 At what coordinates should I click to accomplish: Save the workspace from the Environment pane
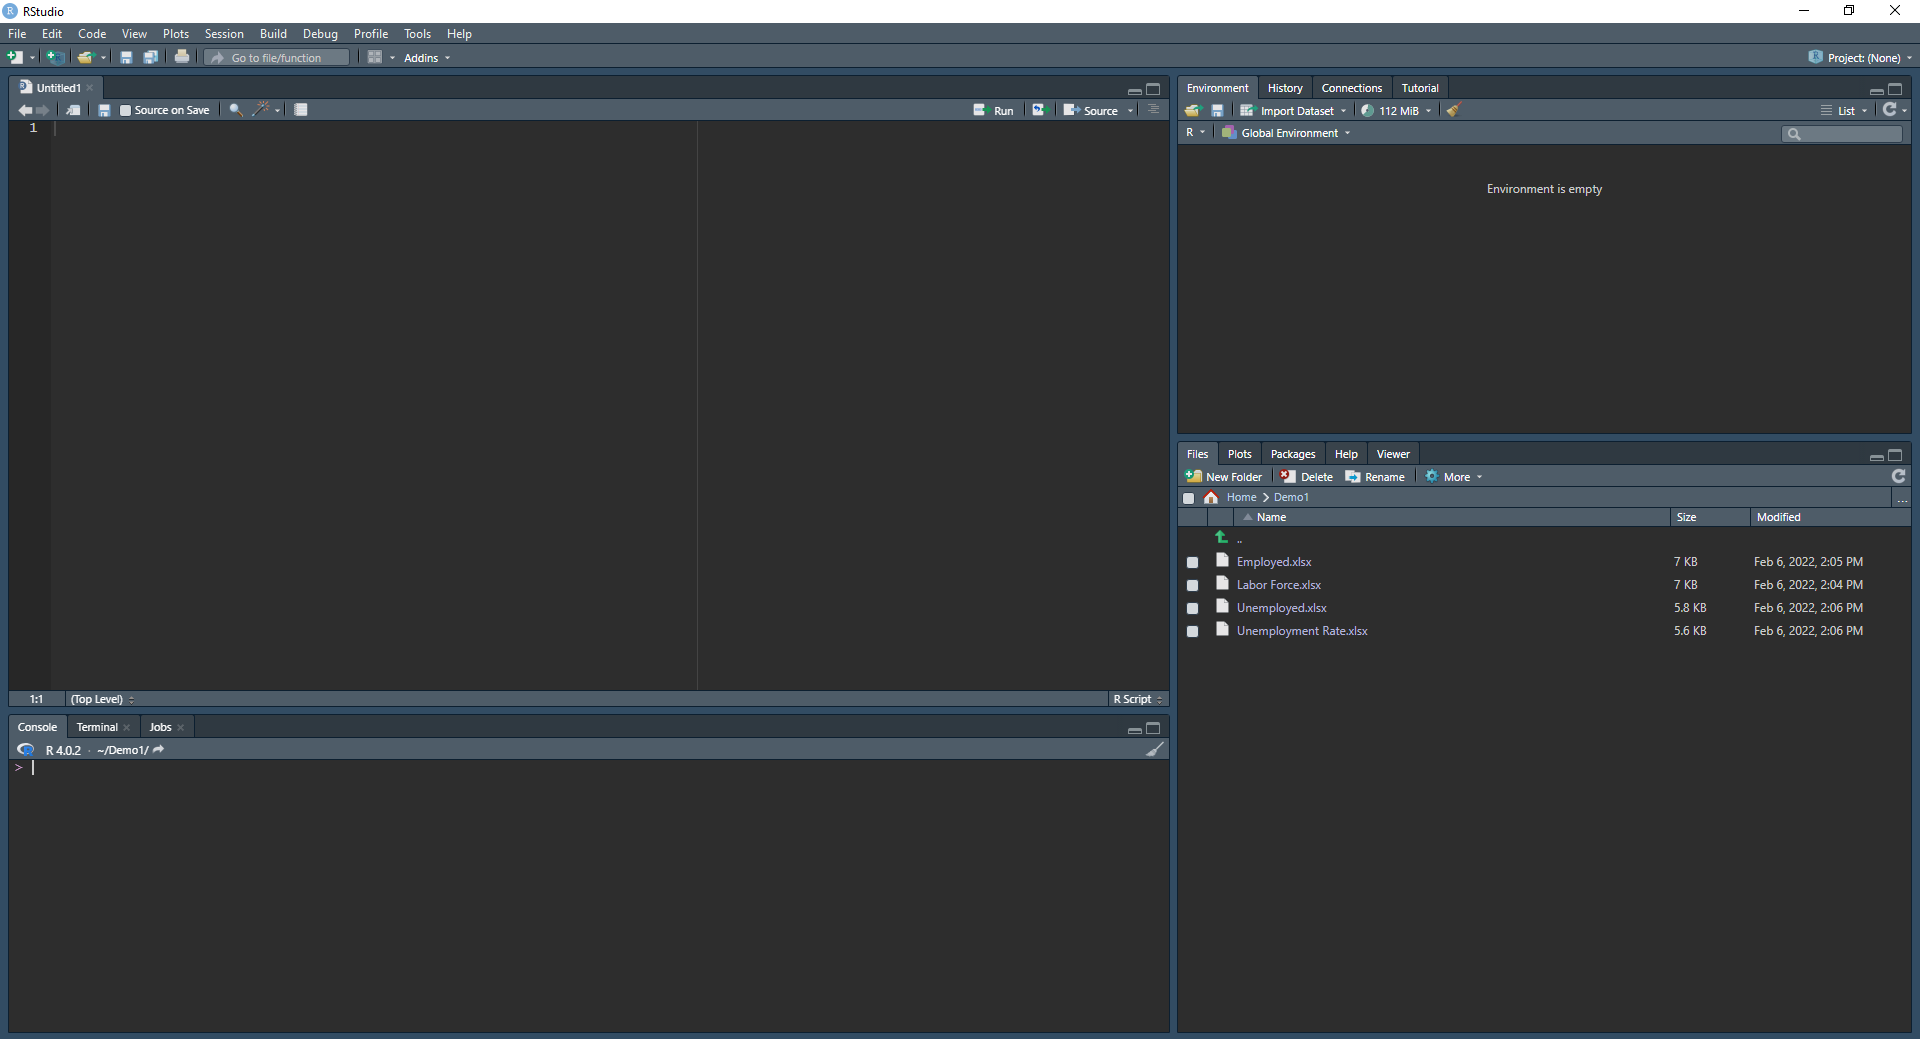click(x=1217, y=111)
